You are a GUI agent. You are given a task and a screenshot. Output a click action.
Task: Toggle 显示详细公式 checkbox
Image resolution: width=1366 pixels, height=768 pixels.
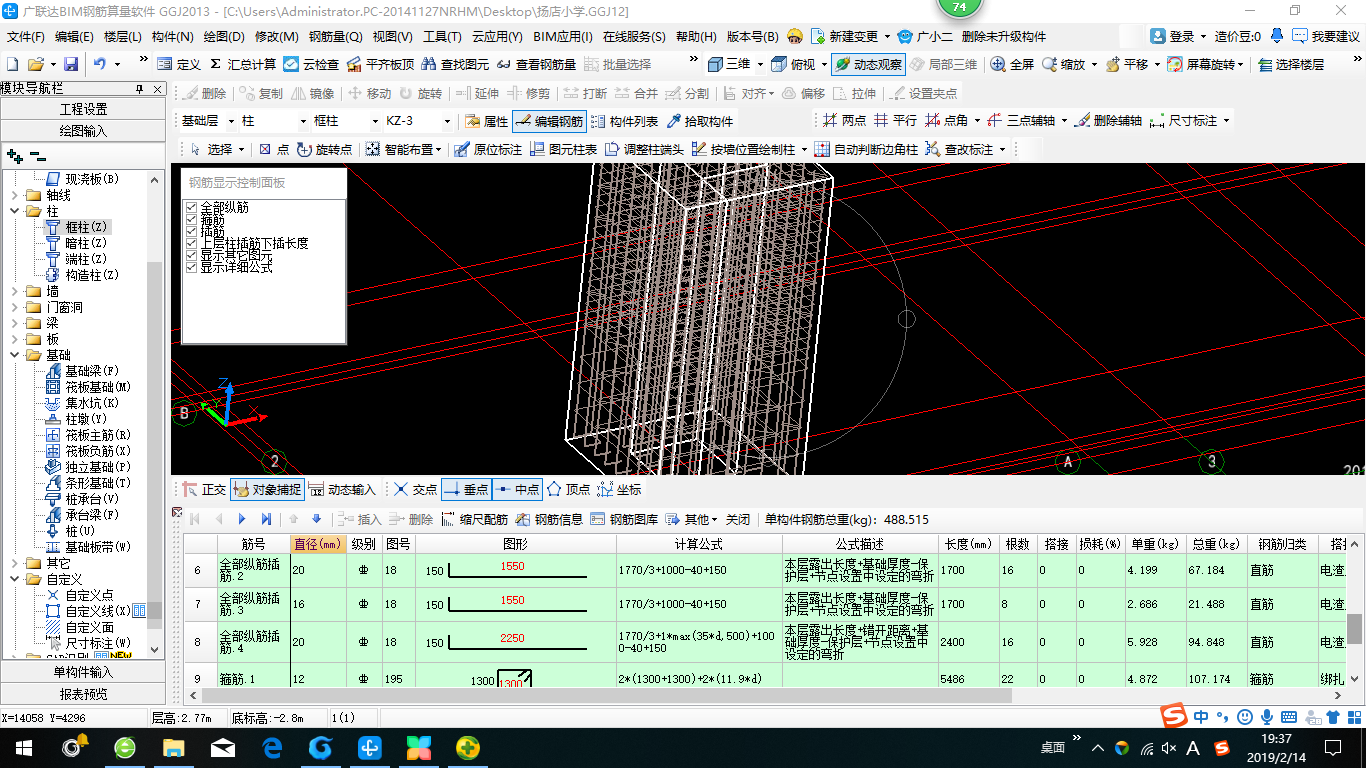click(x=191, y=268)
